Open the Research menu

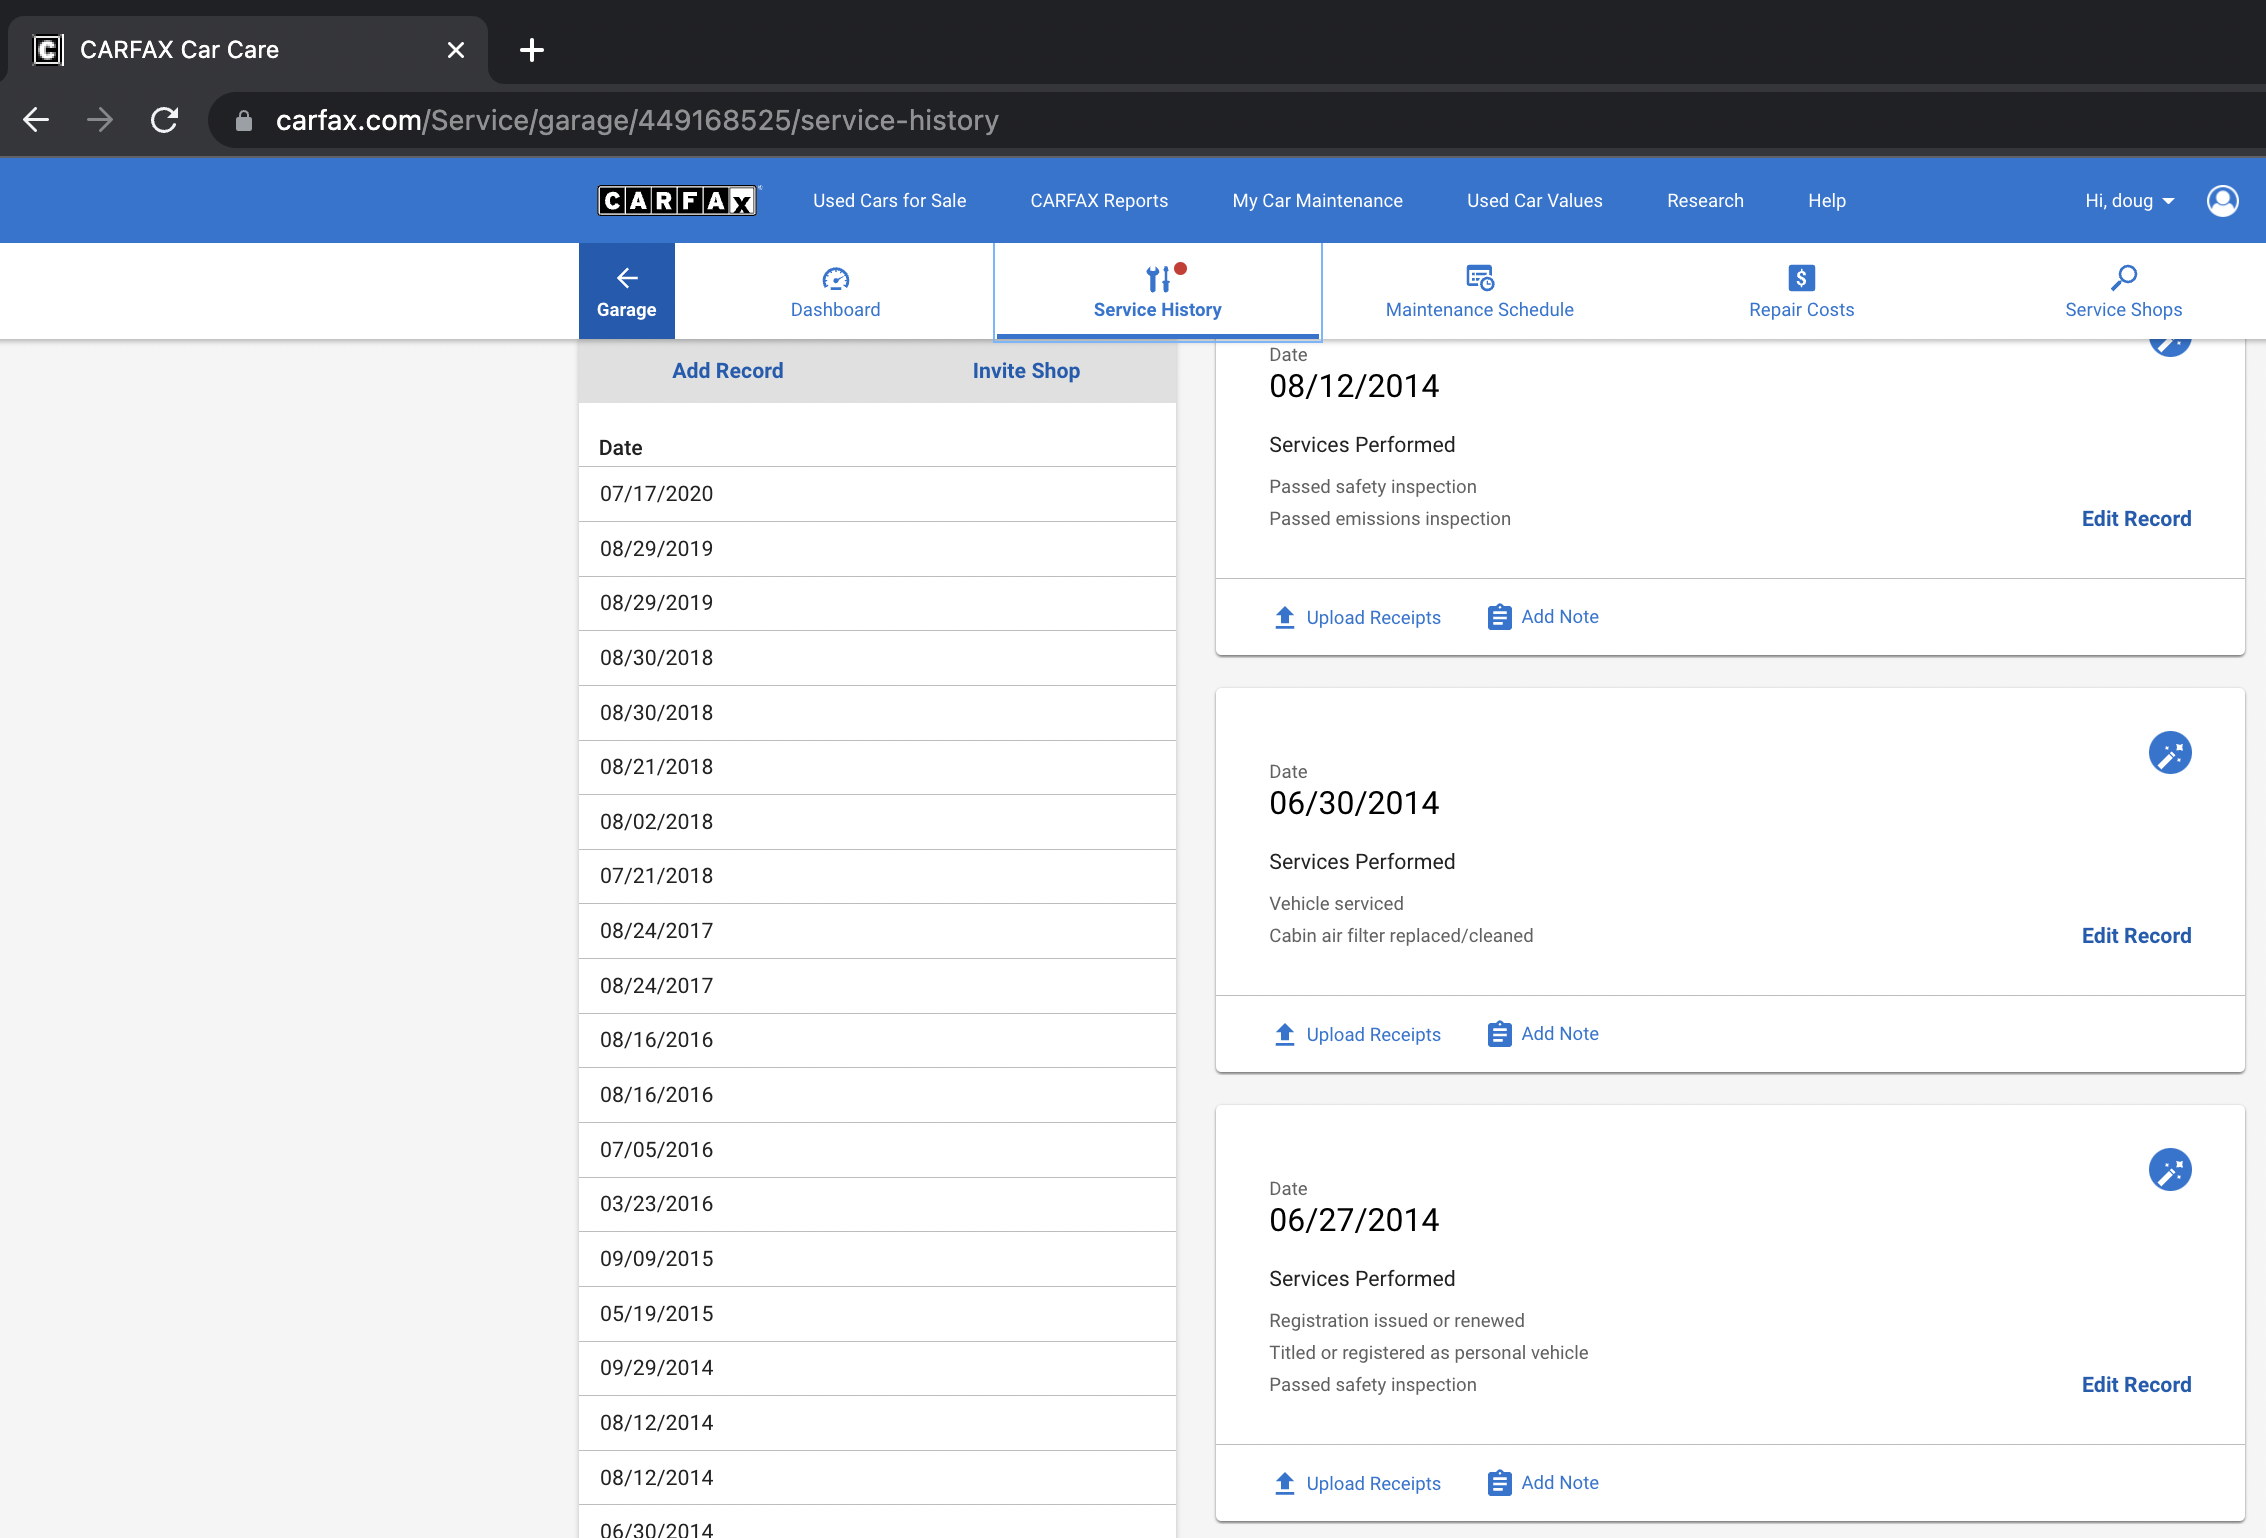1705,201
